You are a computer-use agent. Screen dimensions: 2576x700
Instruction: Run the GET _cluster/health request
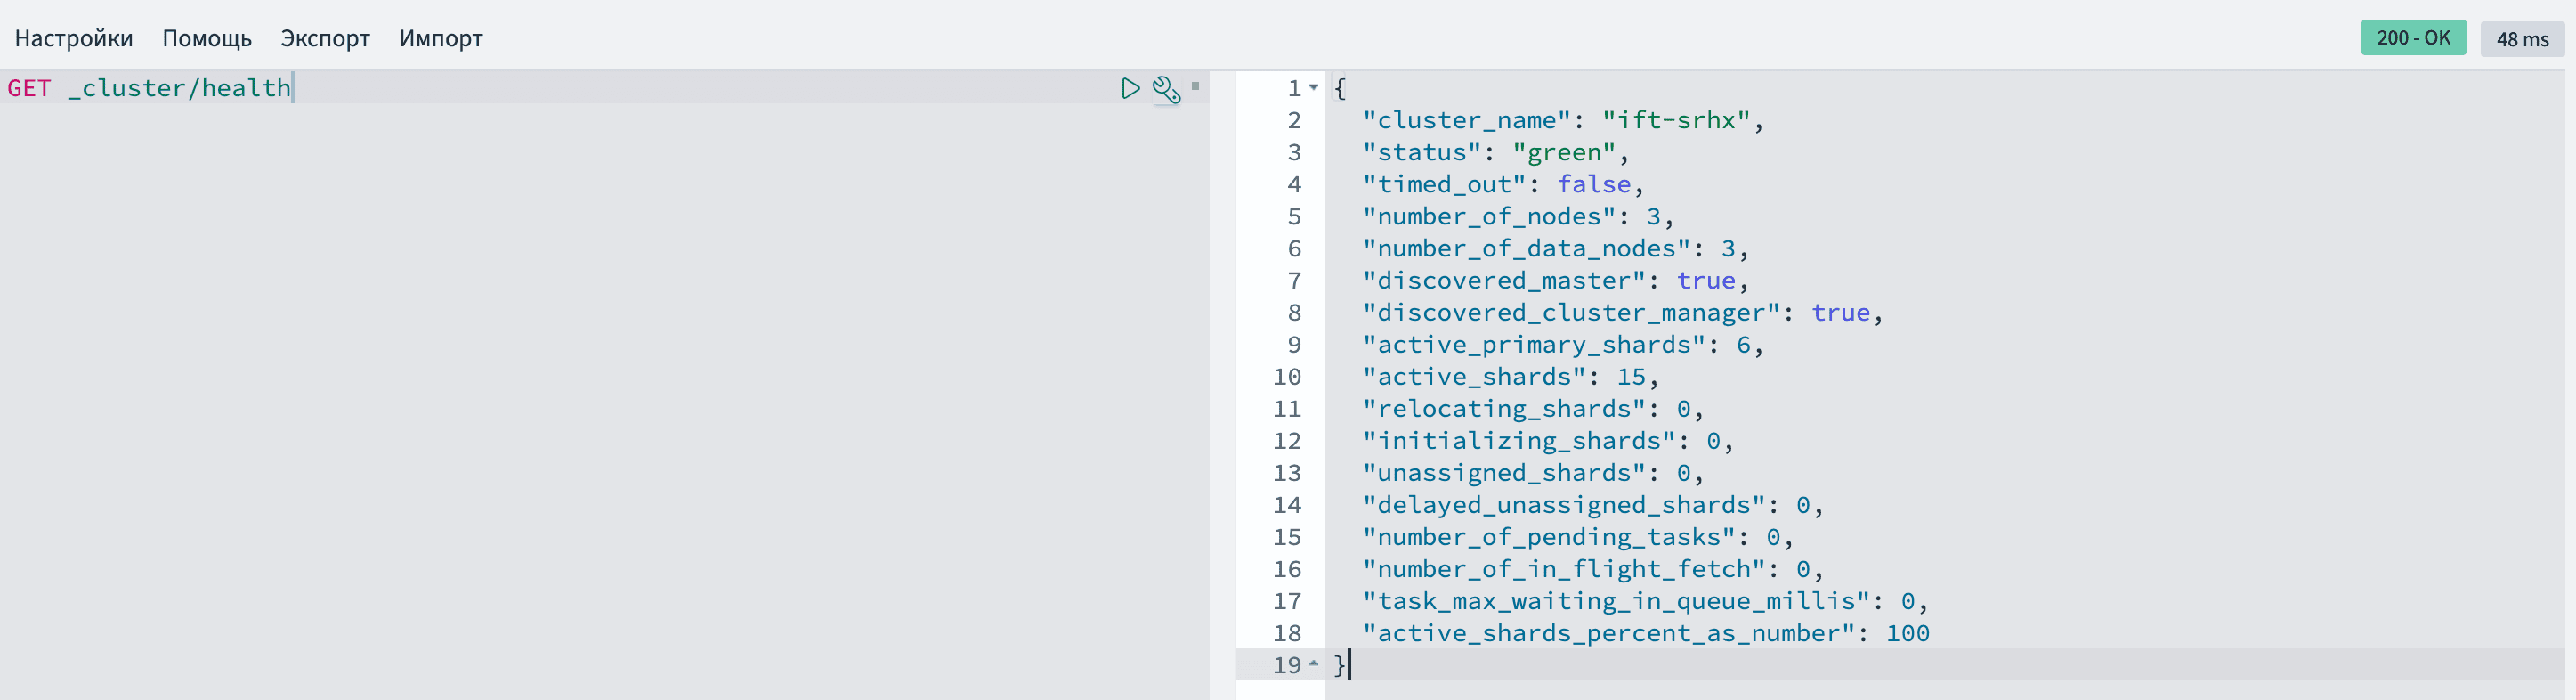(1130, 88)
